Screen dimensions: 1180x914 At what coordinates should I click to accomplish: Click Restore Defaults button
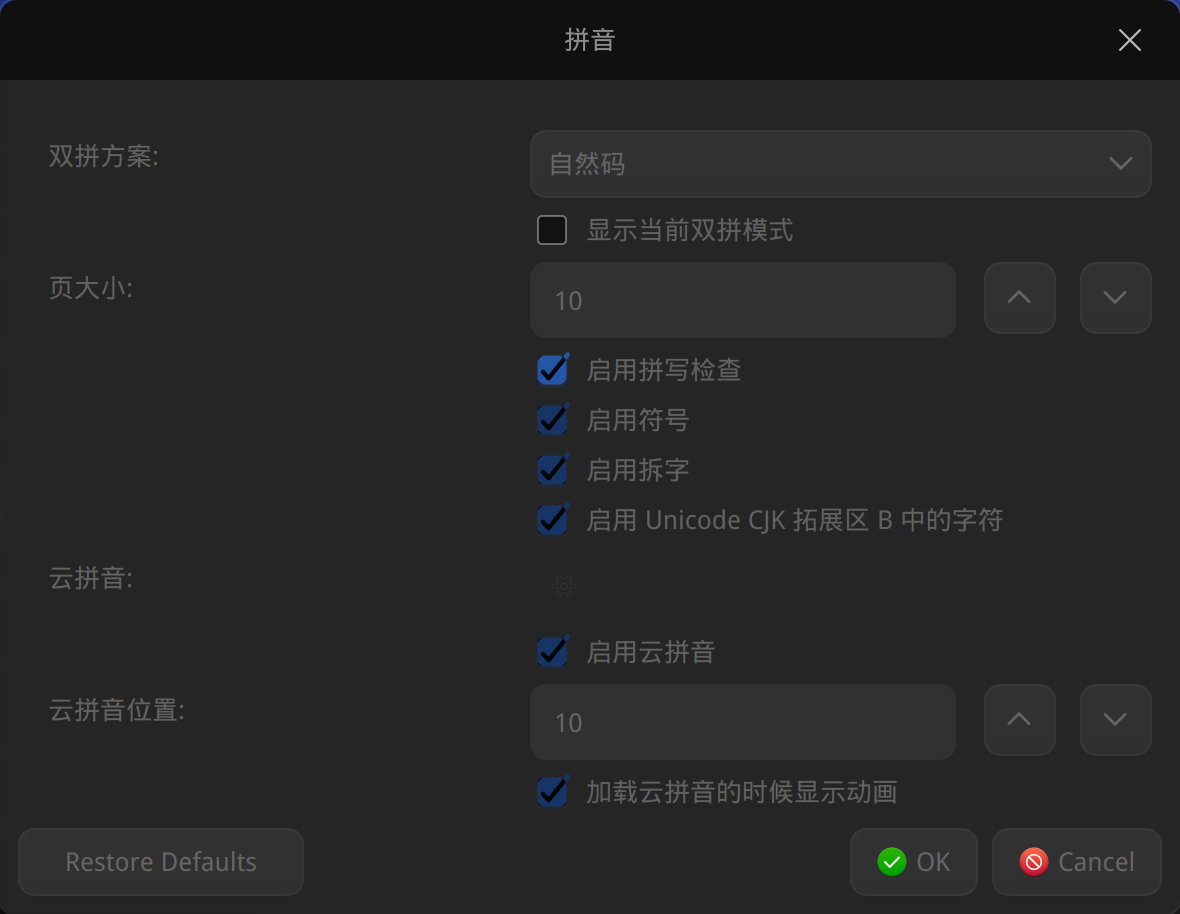tap(161, 862)
